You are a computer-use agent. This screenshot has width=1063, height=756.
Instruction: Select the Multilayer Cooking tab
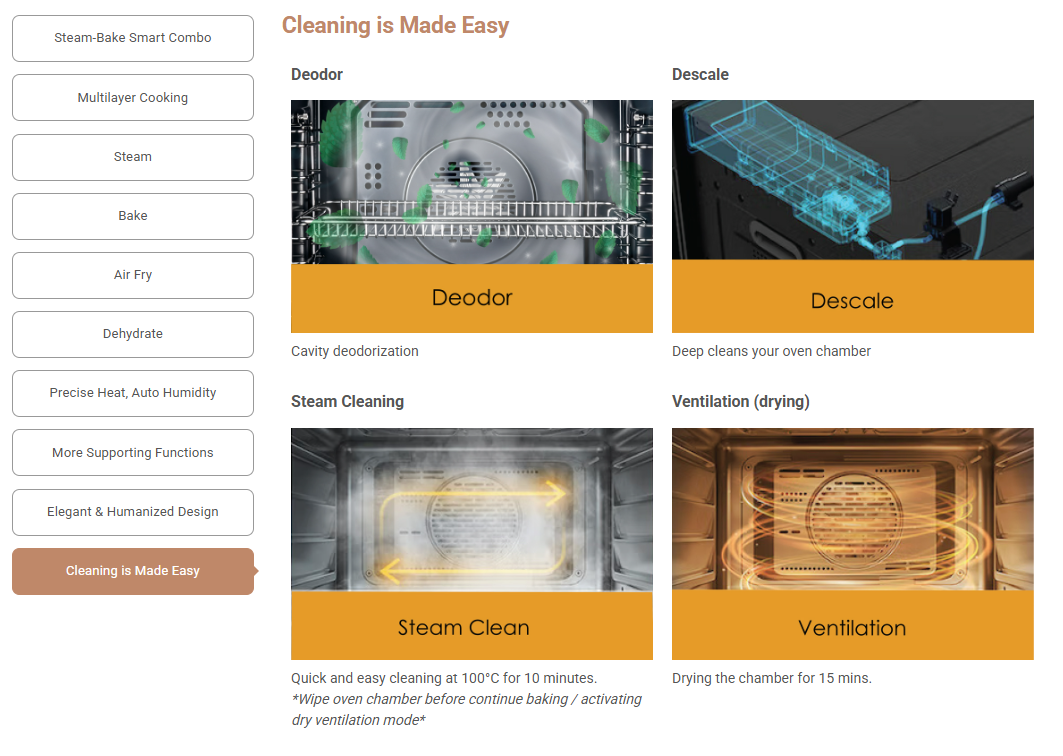[133, 98]
